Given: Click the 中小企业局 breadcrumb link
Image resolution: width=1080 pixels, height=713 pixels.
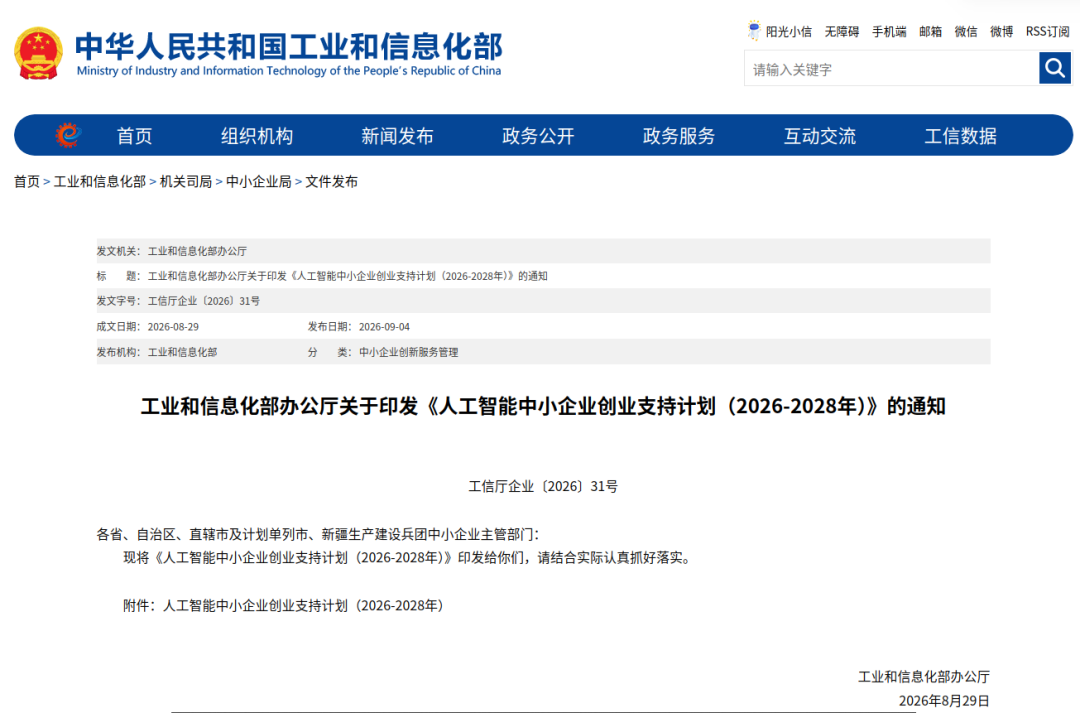Looking at the screenshot, I should 259,182.
